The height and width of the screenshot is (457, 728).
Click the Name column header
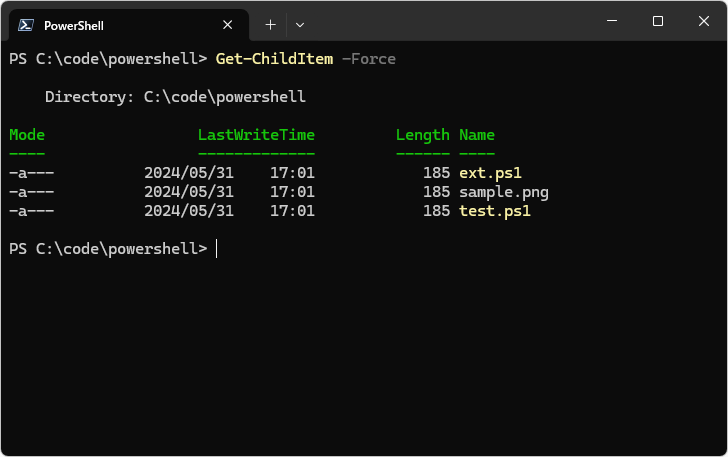coord(477,135)
